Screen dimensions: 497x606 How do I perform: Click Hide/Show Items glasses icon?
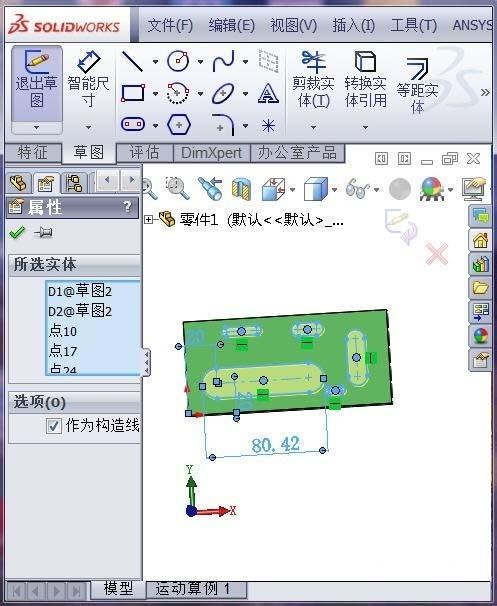tap(357, 189)
